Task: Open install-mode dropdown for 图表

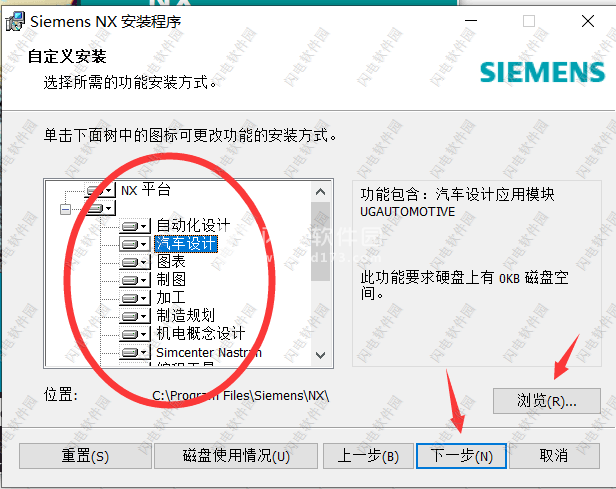Action: [135, 262]
